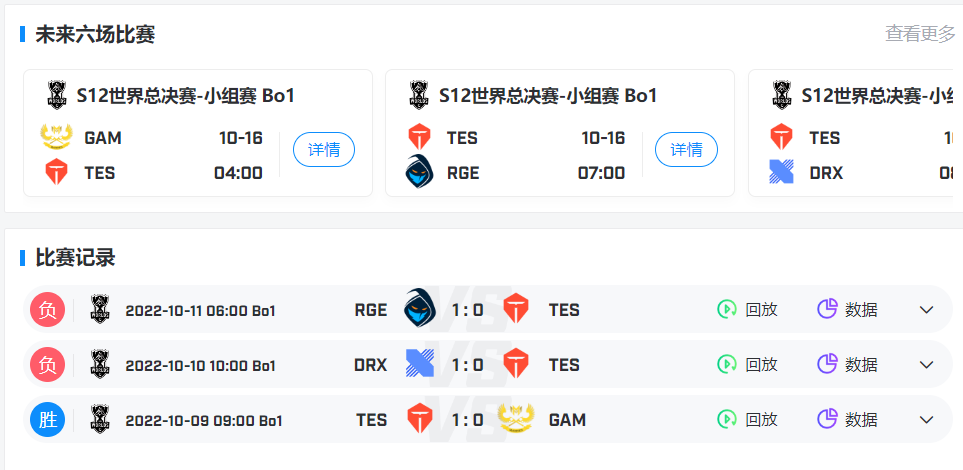Click the DRX logo in the 2022-10-10 record
The width and height of the screenshot is (963, 470).
(420, 363)
